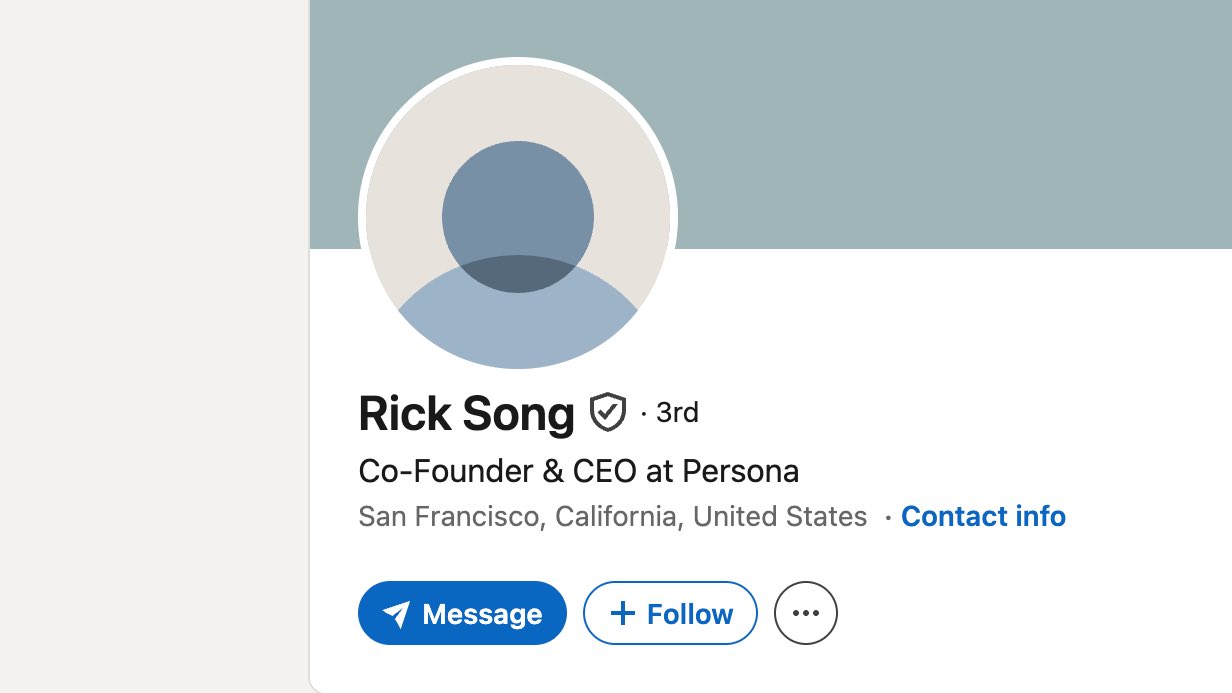Click the San Francisco location text
This screenshot has height=693, width=1232.
point(450,516)
